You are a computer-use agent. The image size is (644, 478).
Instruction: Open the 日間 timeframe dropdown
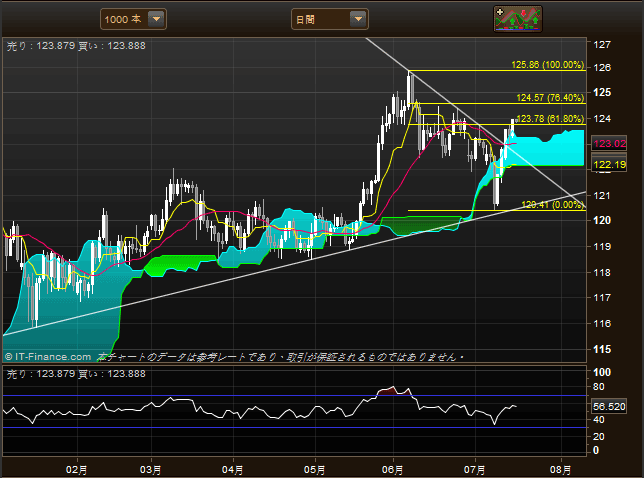(x=329, y=19)
